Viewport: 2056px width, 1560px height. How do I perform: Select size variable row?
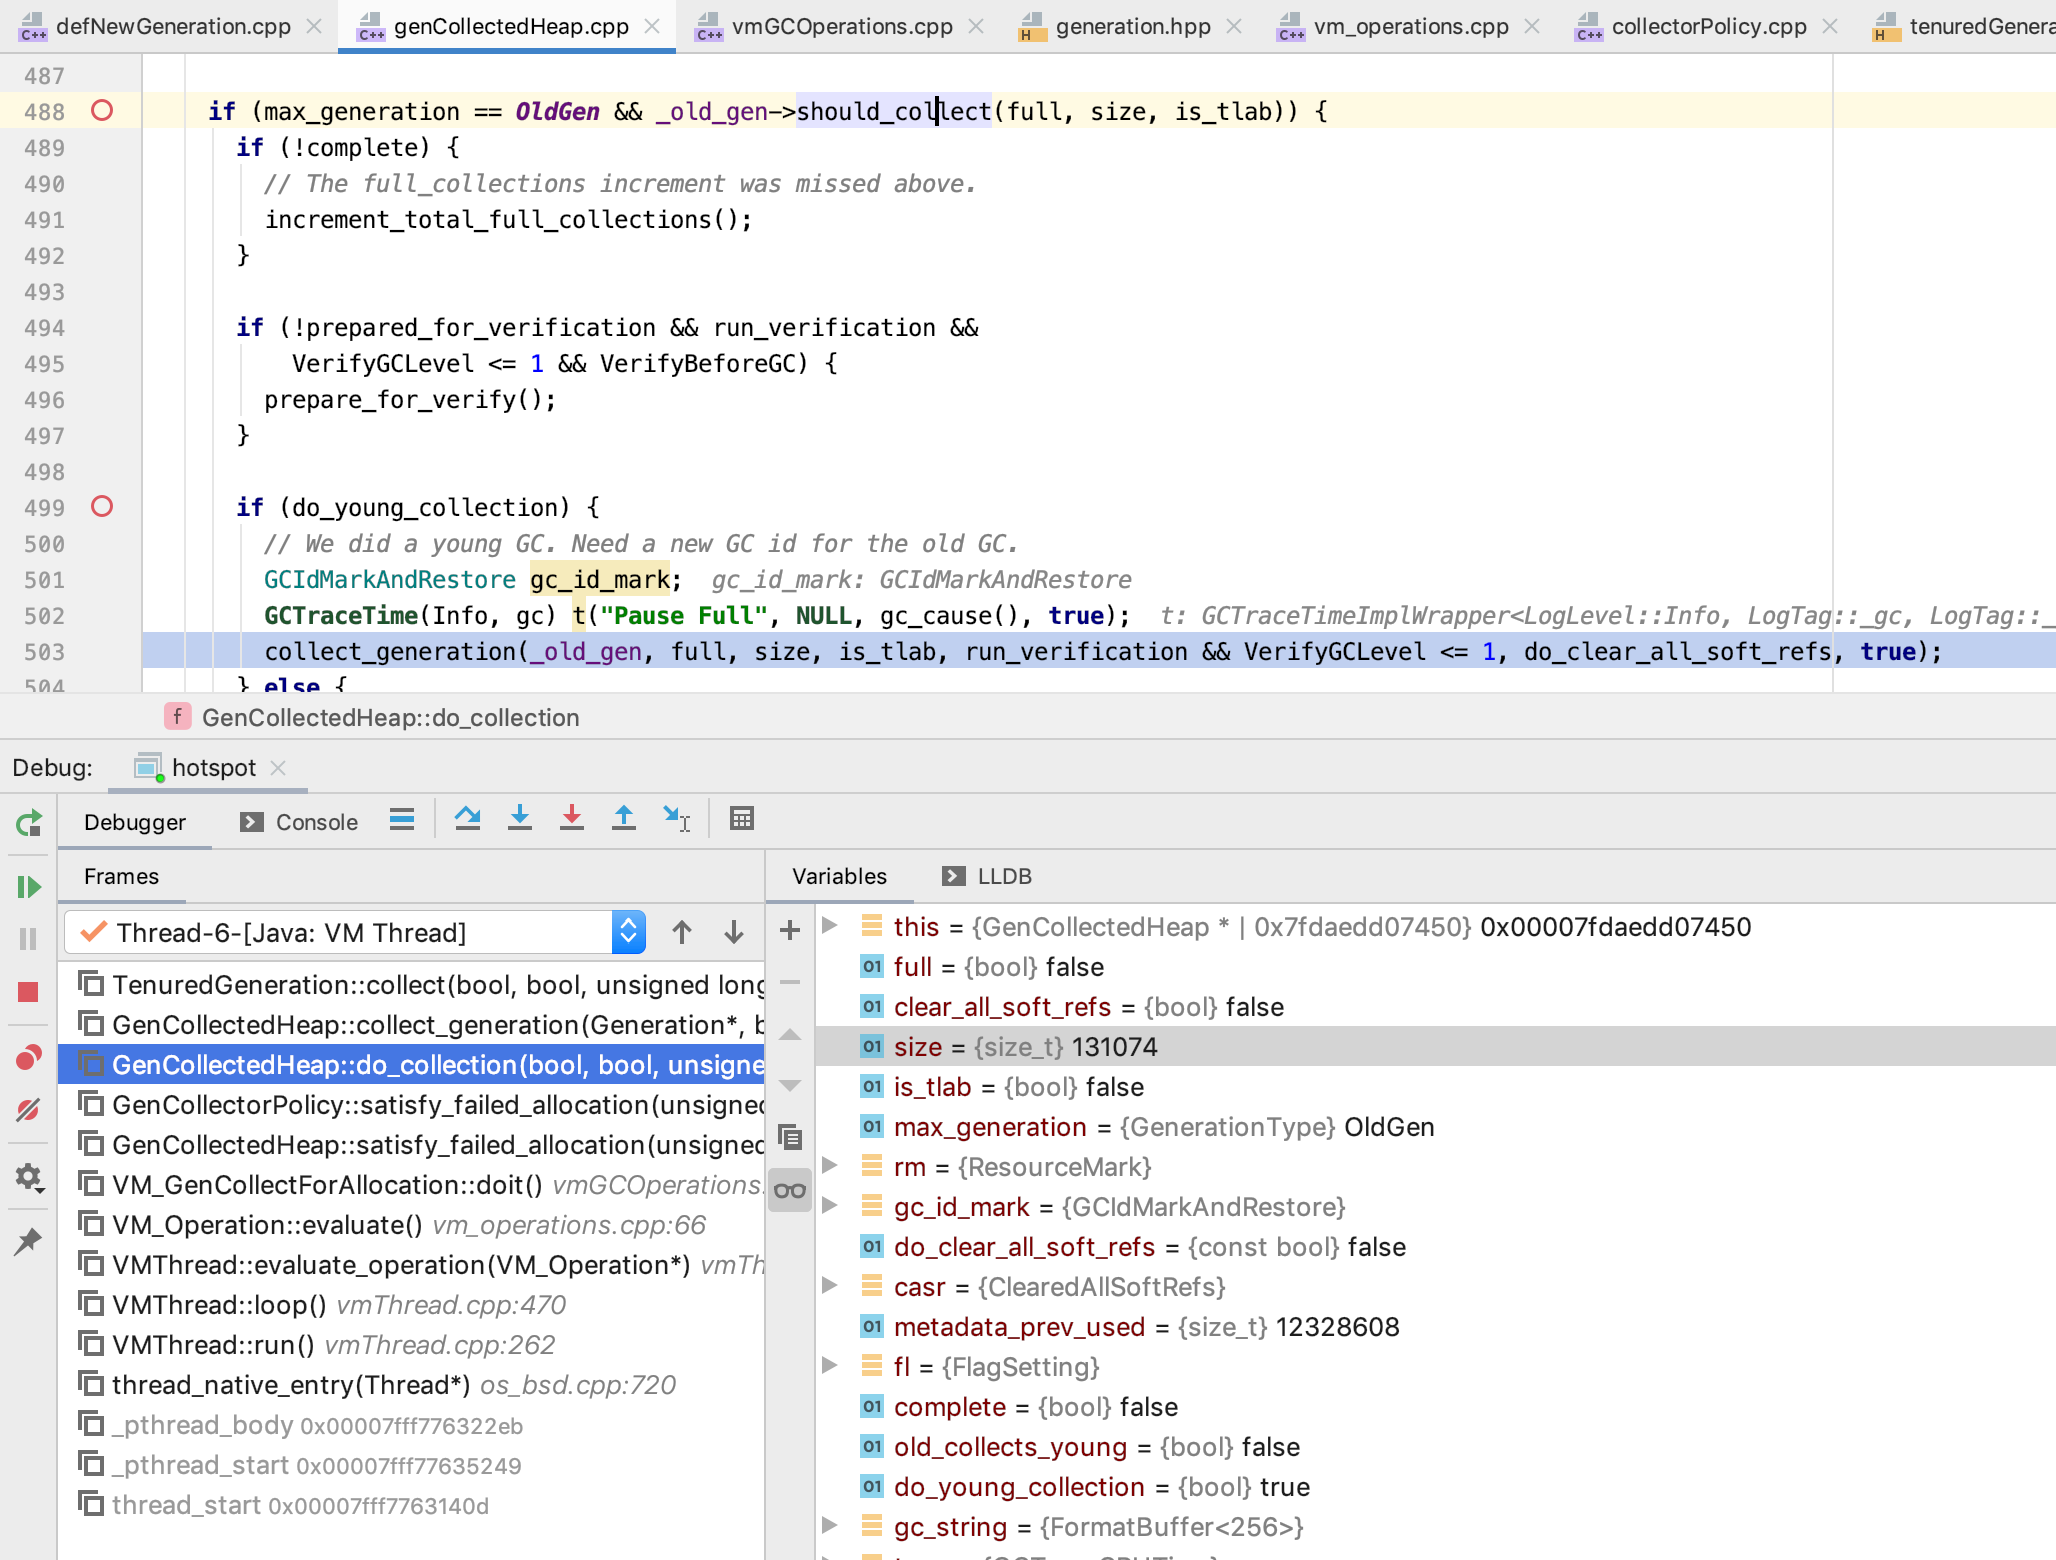click(x=1435, y=1047)
